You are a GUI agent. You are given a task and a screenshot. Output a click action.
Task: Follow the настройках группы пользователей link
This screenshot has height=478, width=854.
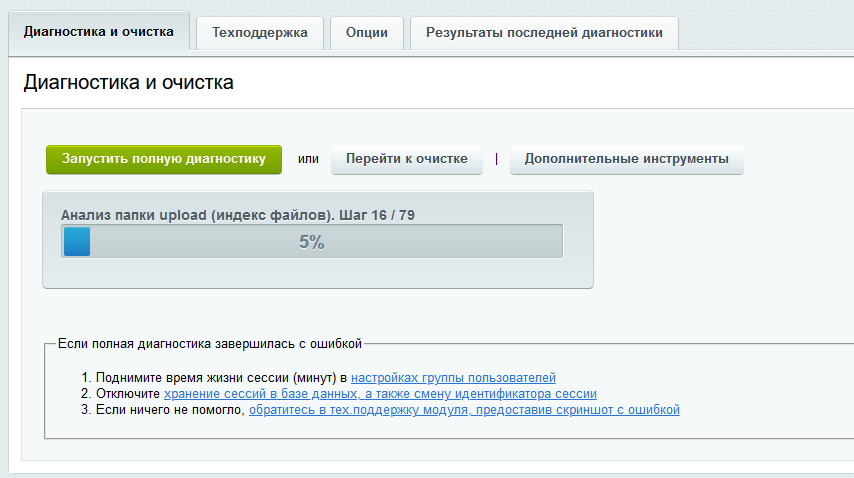[x=453, y=378]
